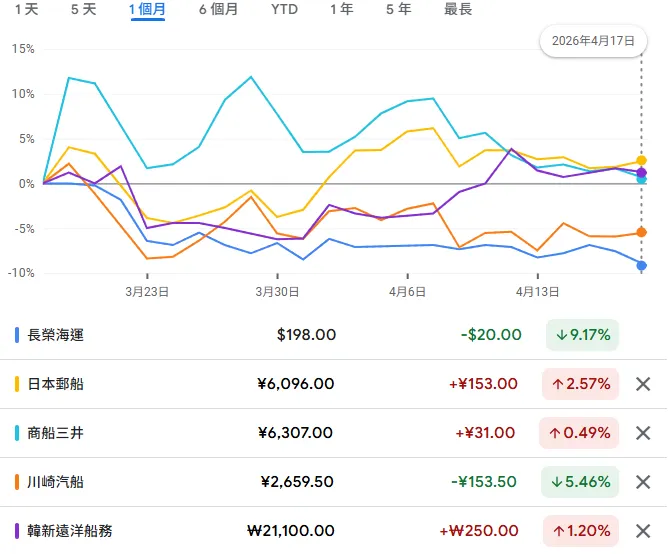Remove 日本郵船 from the comparison
The image size is (672, 554).
pos(643,384)
